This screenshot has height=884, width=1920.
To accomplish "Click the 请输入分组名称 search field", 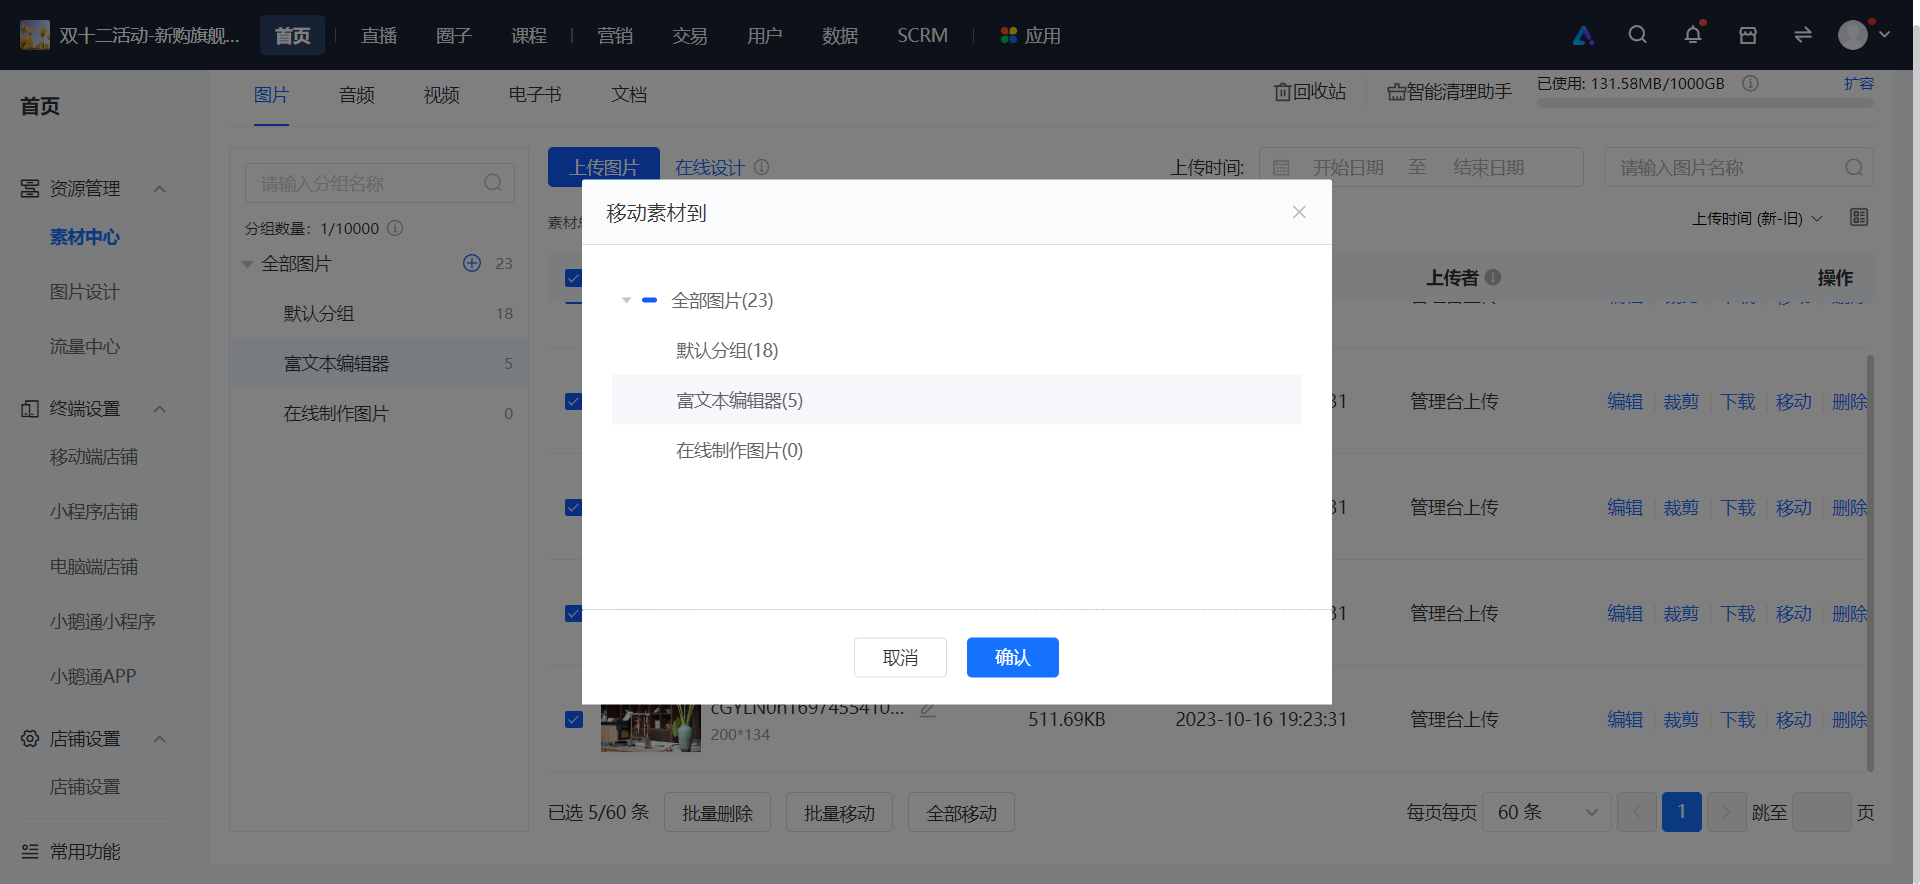I will [380, 183].
